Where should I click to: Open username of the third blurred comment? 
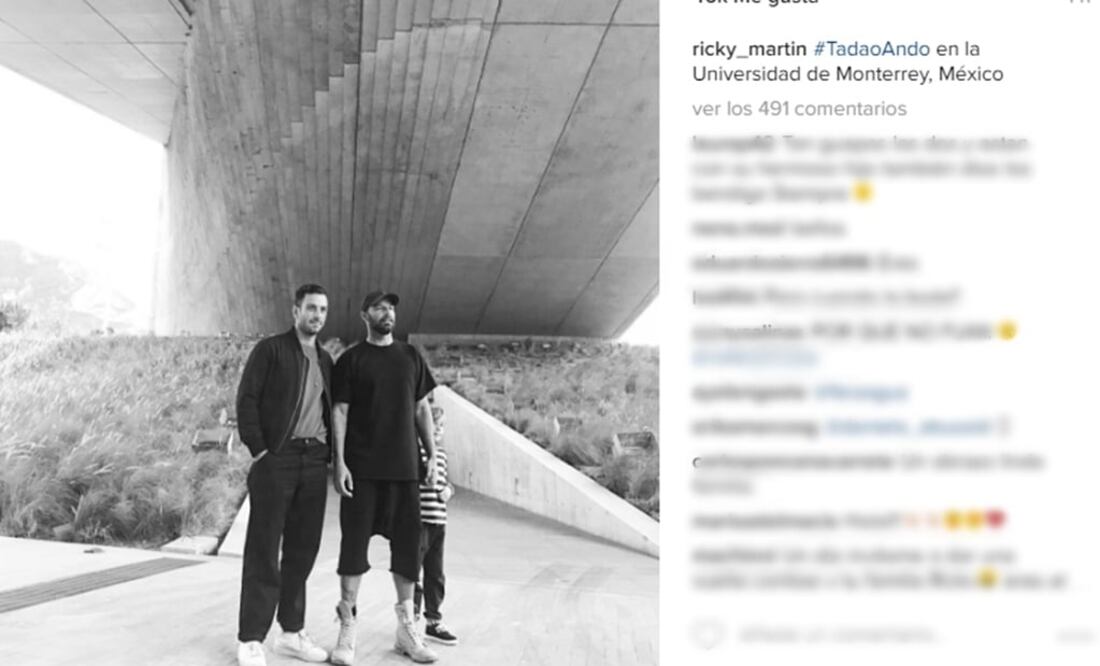(782, 262)
